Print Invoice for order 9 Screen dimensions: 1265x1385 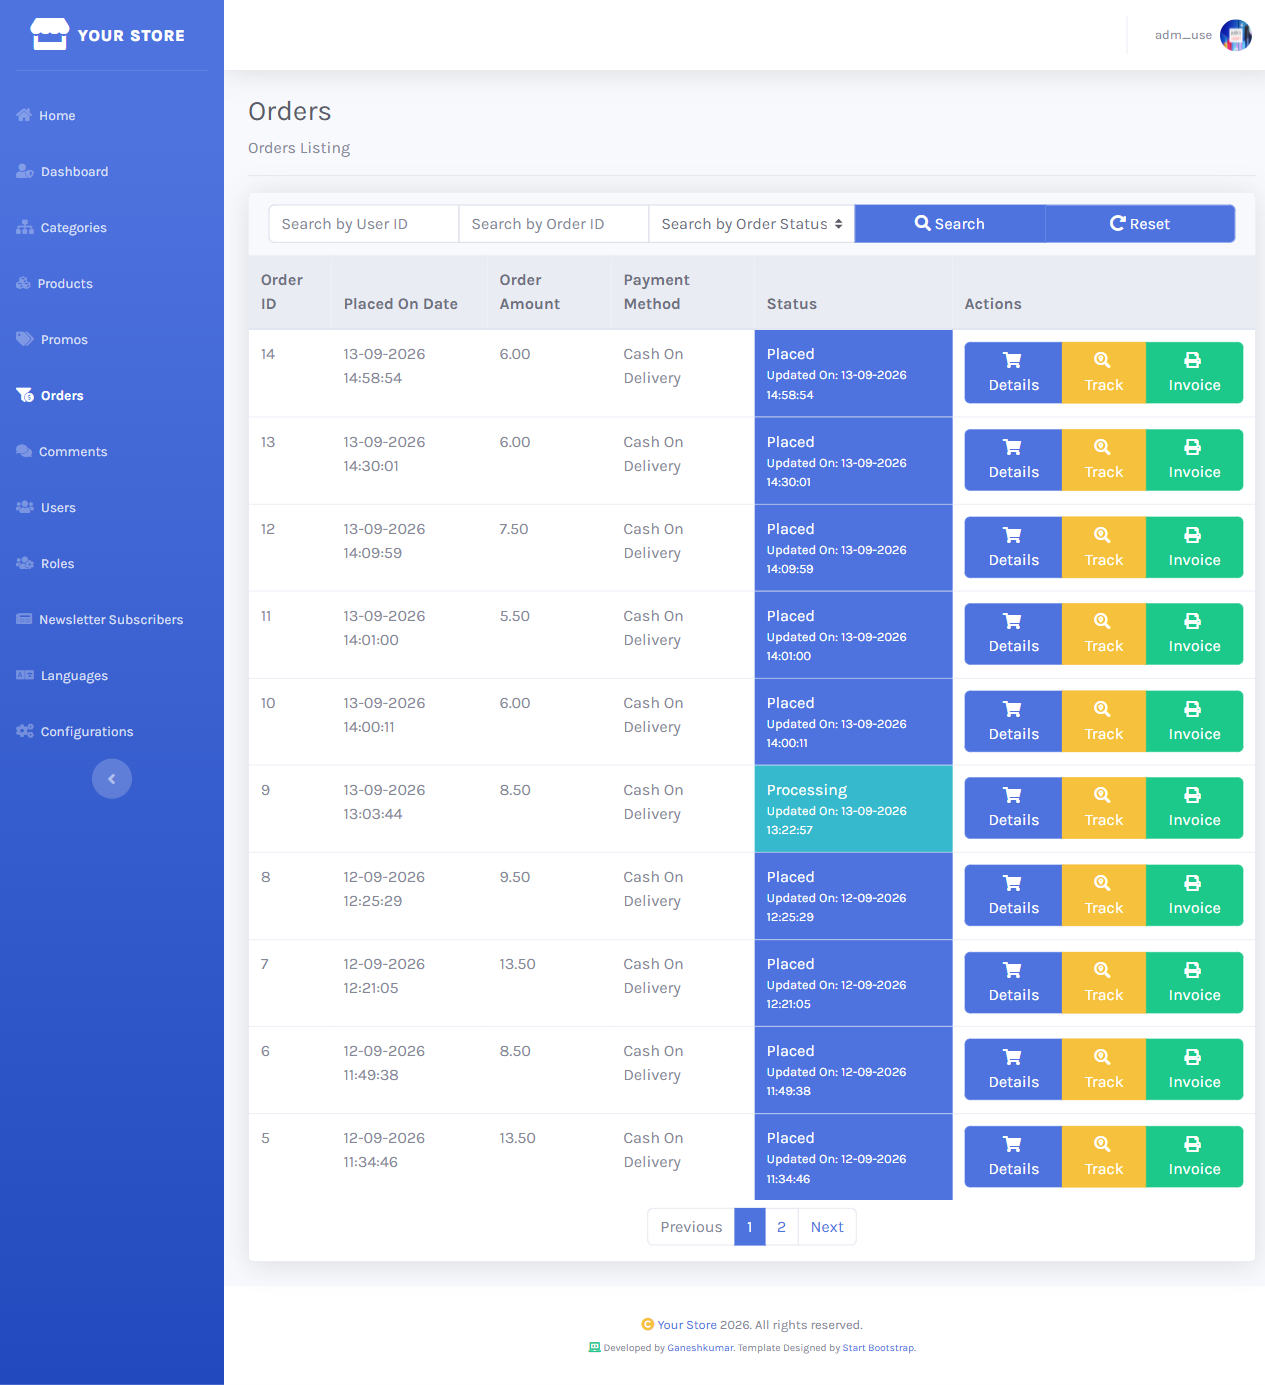[1194, 808]
